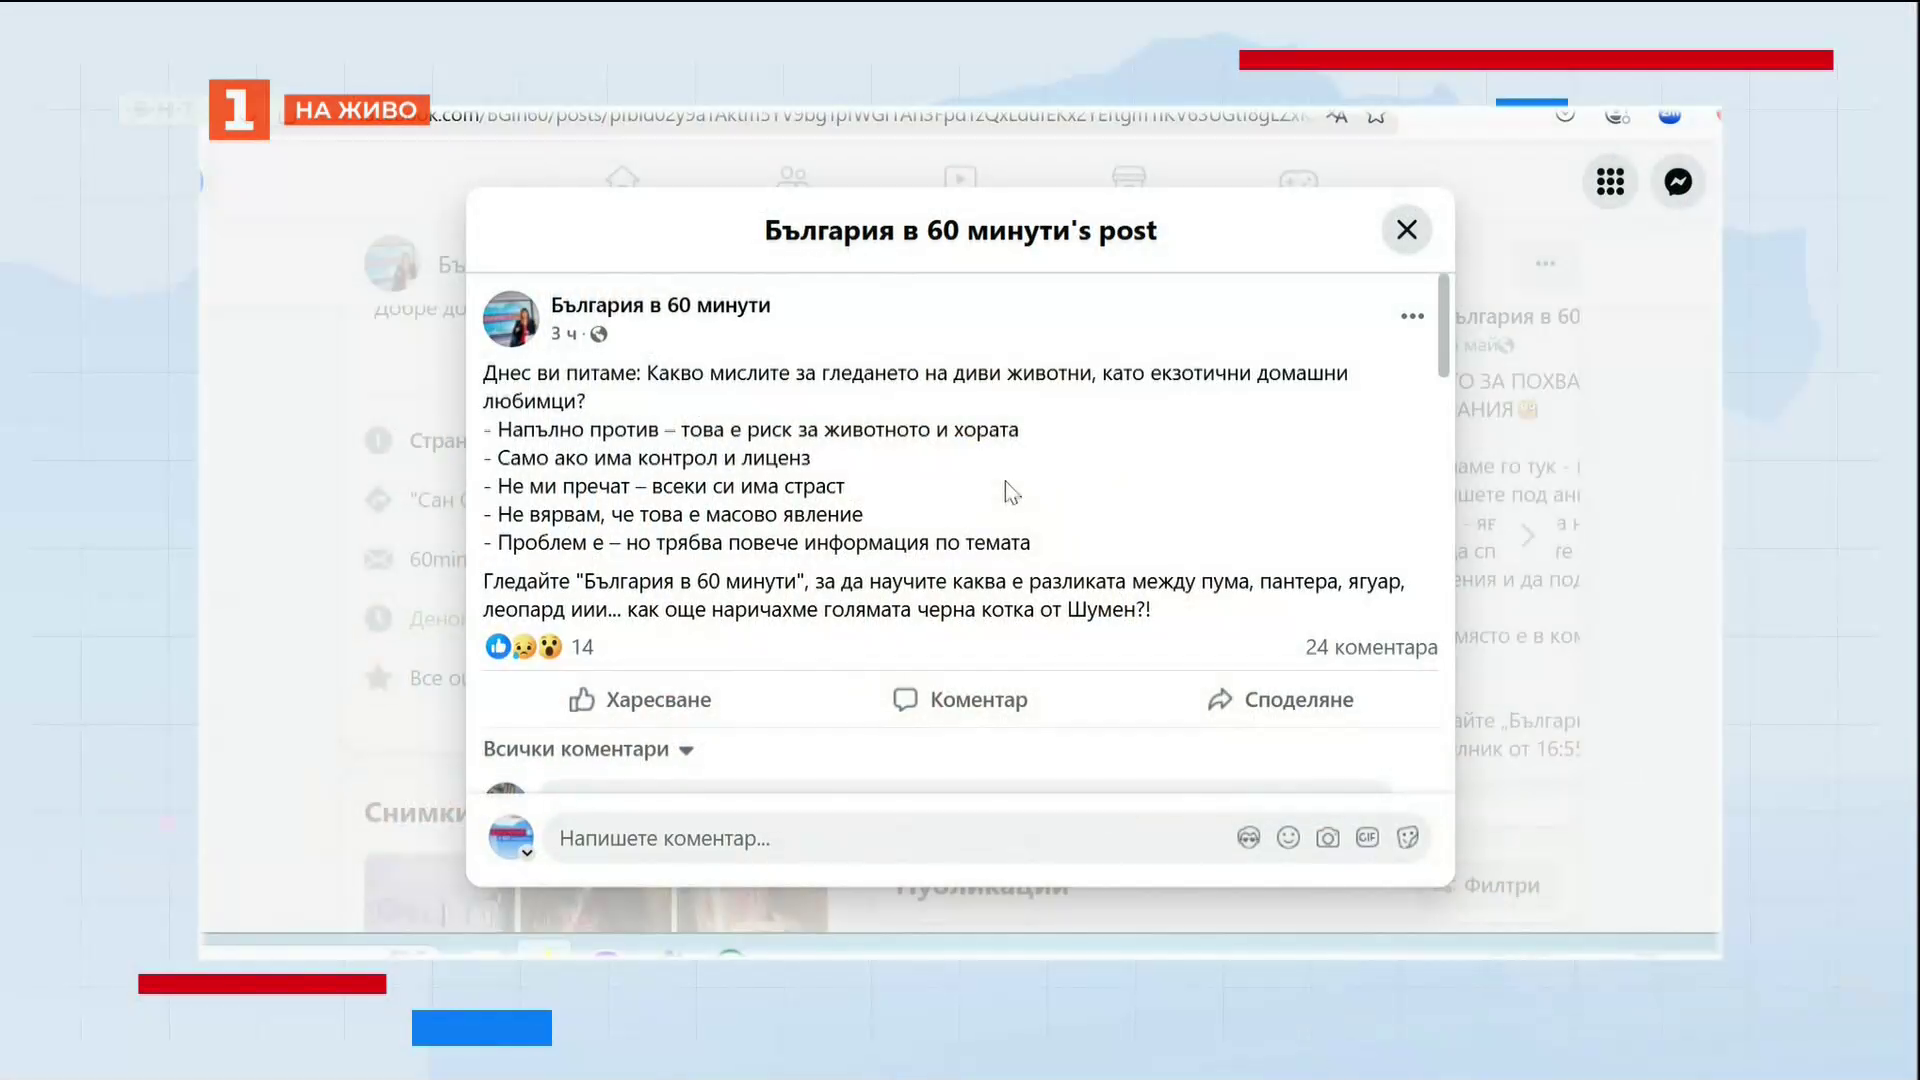Click the sticker icon in comment box
This screenshot has width=1920, height=1080.
(x=1407, y=838)
